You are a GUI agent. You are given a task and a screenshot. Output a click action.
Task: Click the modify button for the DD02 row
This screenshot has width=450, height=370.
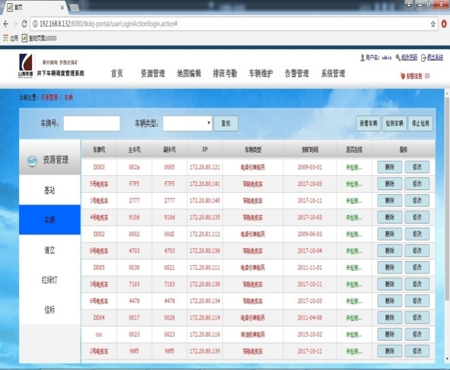[x=417, y=234]
